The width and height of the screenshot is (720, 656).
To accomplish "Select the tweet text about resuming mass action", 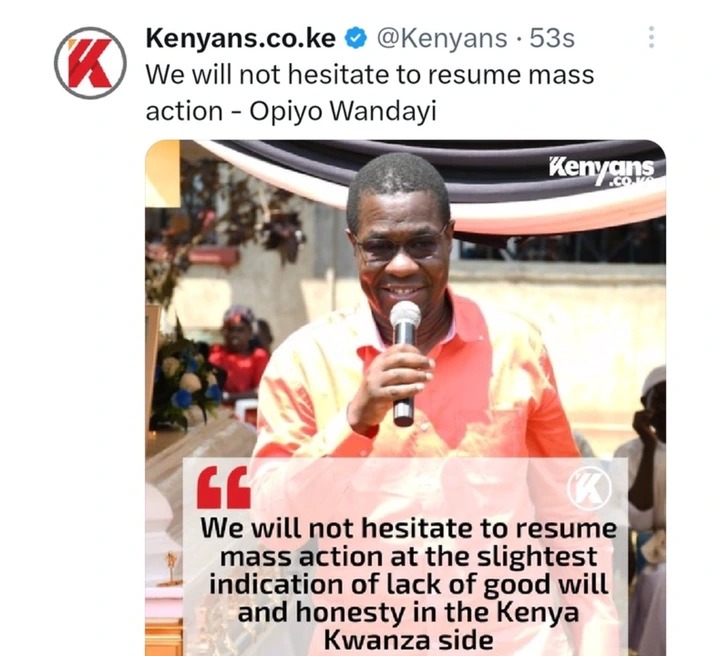I will (370, 93).
